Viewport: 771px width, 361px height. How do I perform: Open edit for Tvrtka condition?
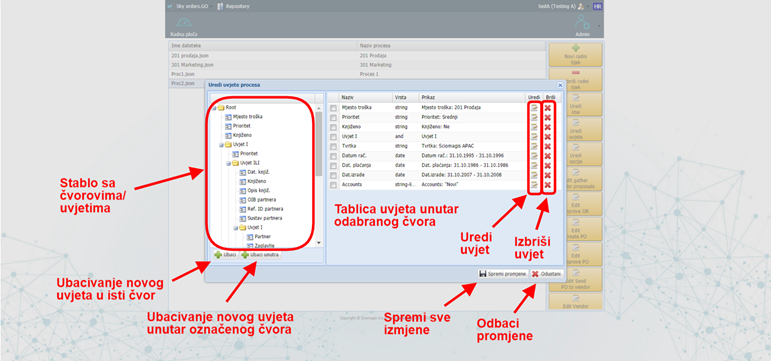tap(534, 146)
